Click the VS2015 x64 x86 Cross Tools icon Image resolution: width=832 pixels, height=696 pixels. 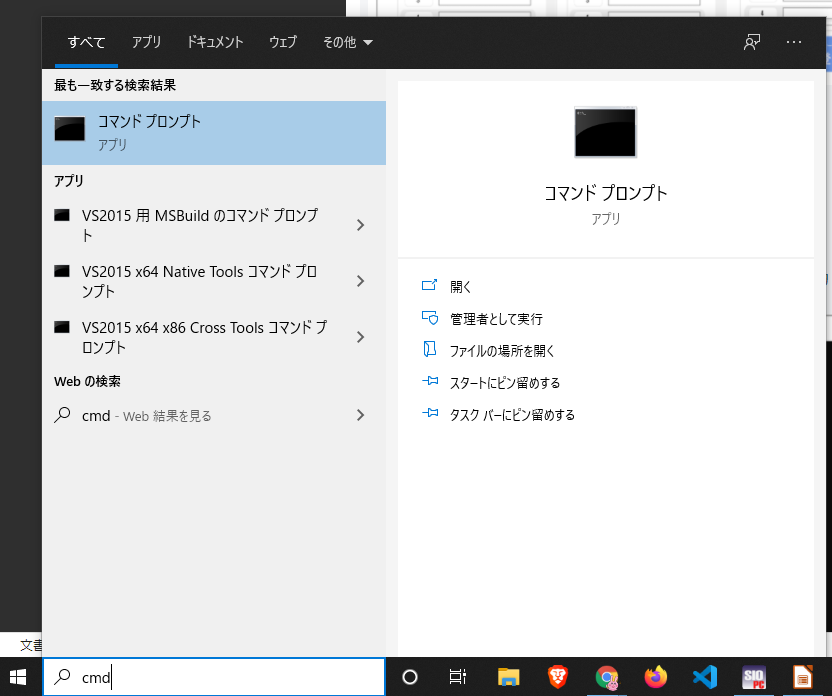(x=62, y=327)
